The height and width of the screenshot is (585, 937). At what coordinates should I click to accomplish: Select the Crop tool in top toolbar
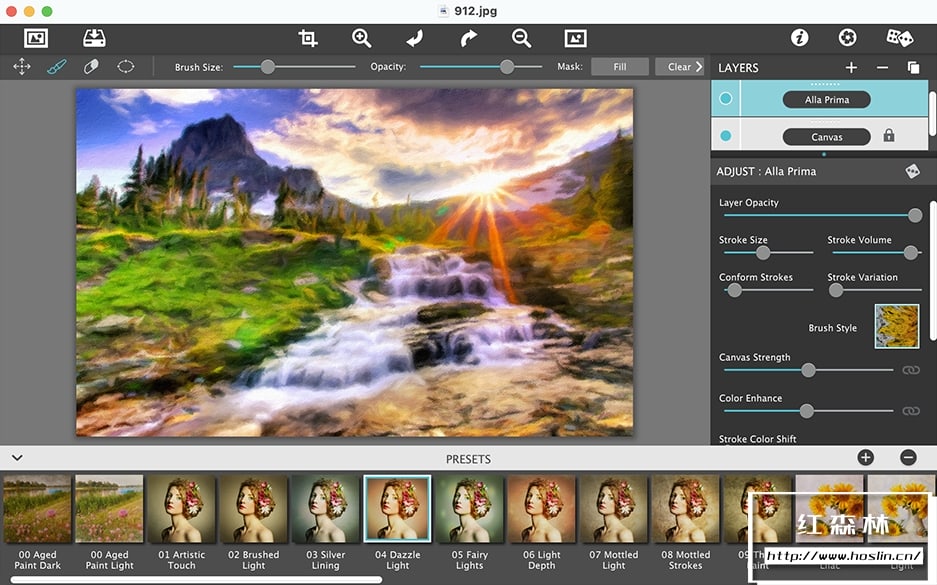click(x=308, y=38)
